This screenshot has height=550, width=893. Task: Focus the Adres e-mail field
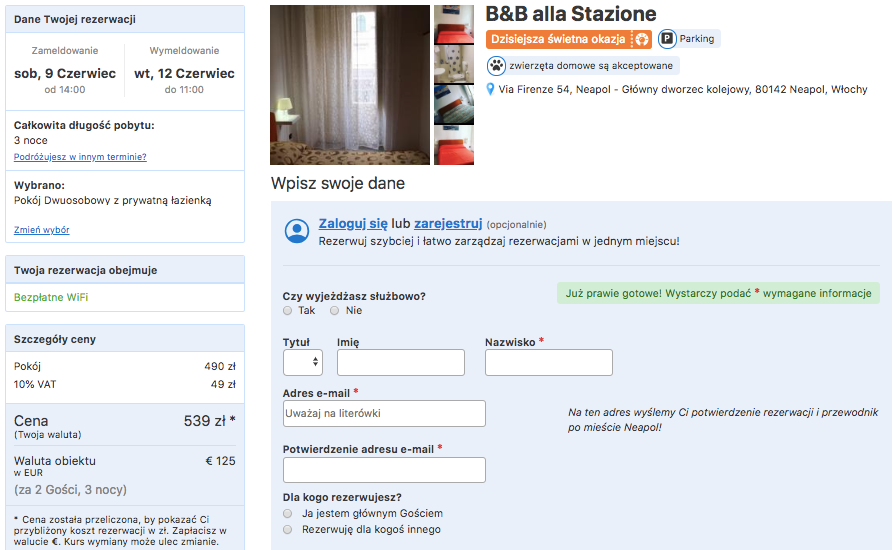384,413
